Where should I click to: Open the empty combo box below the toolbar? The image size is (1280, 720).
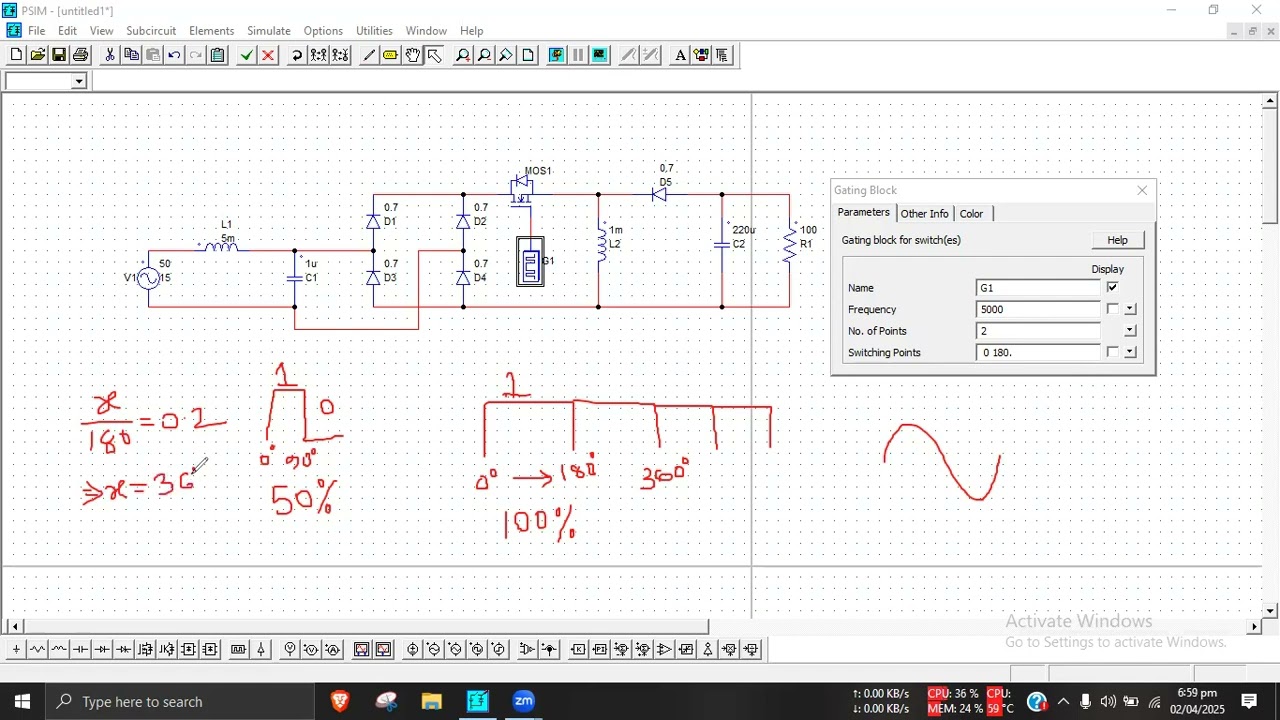(x=46, y=81)
